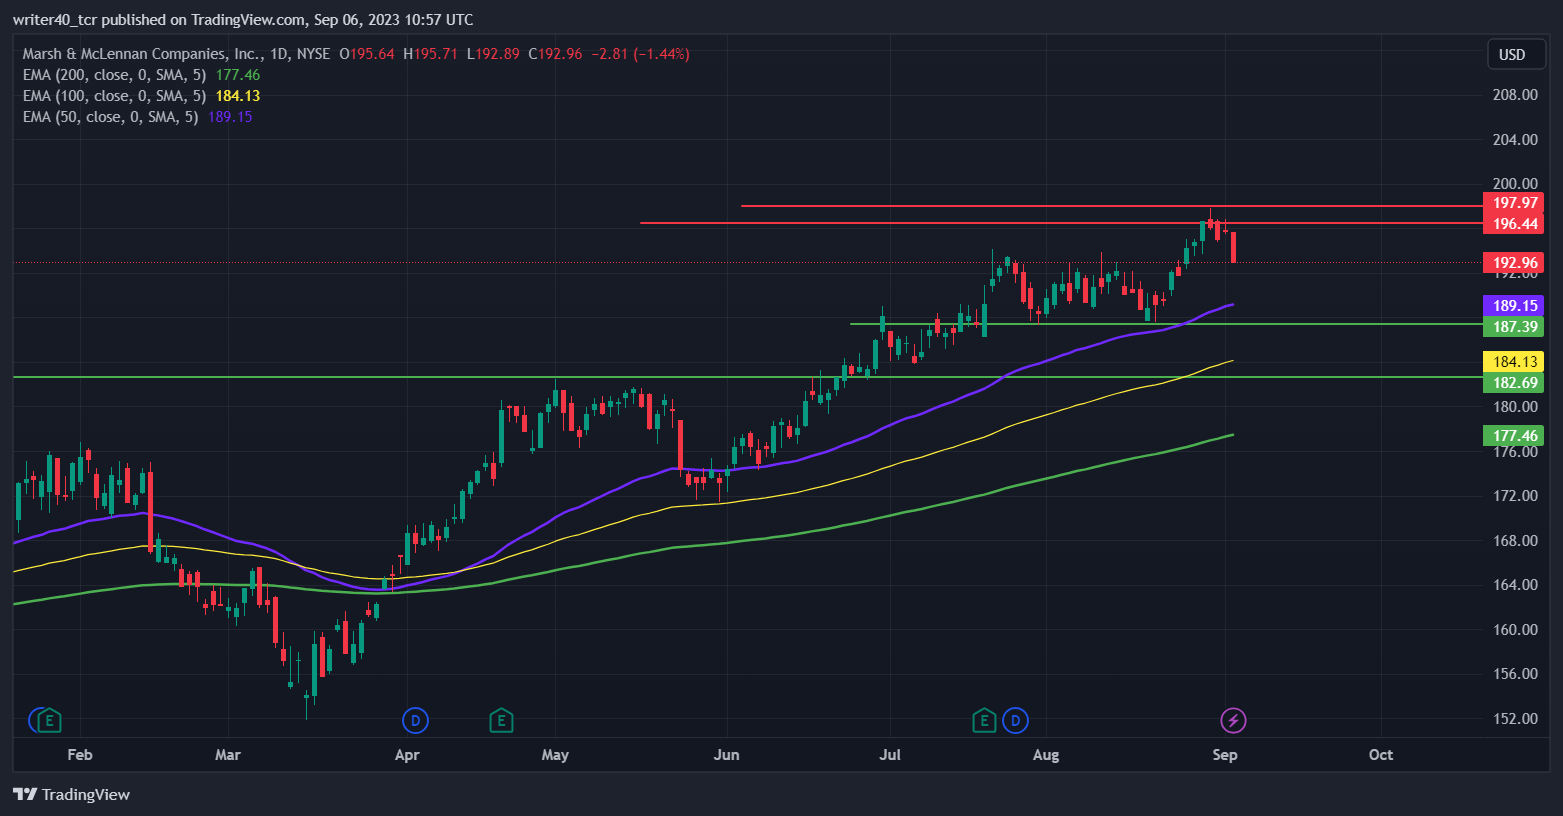The image size is (1563, 816).
Task: Click the Jul label on time axis
Action: click(890, 755)
